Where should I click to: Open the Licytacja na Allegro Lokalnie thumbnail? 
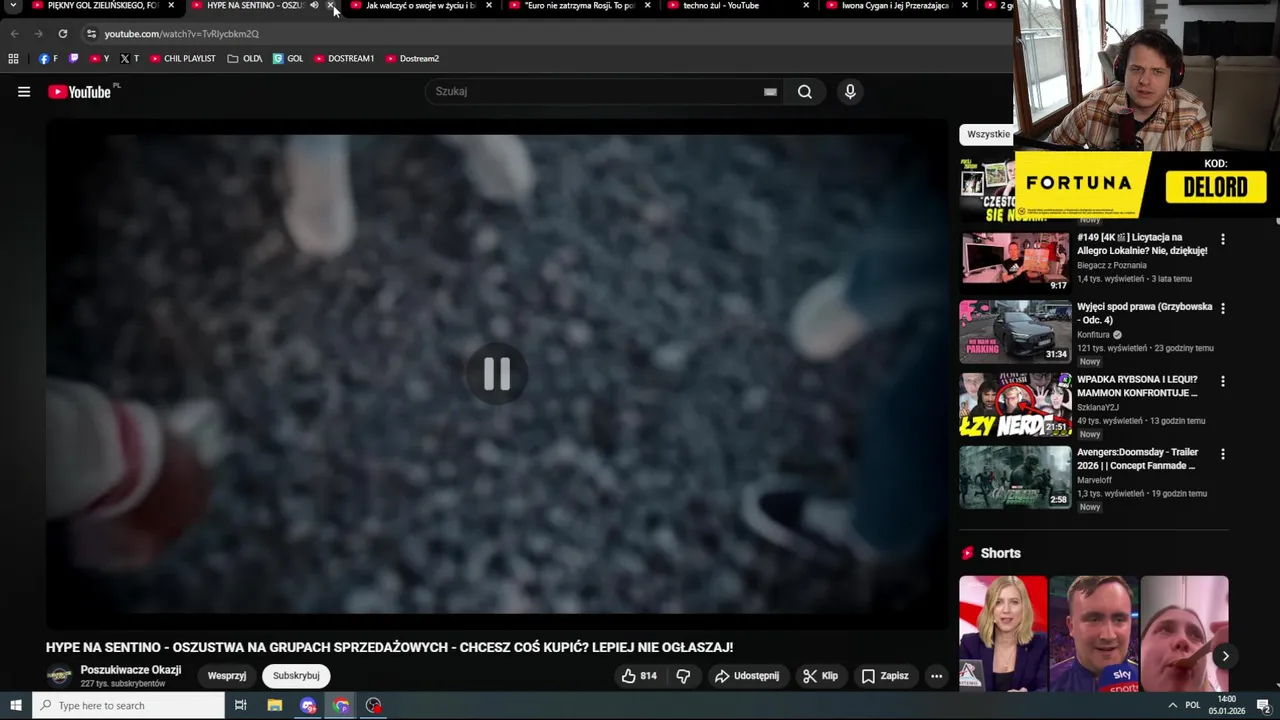[x=1015, y=261]
